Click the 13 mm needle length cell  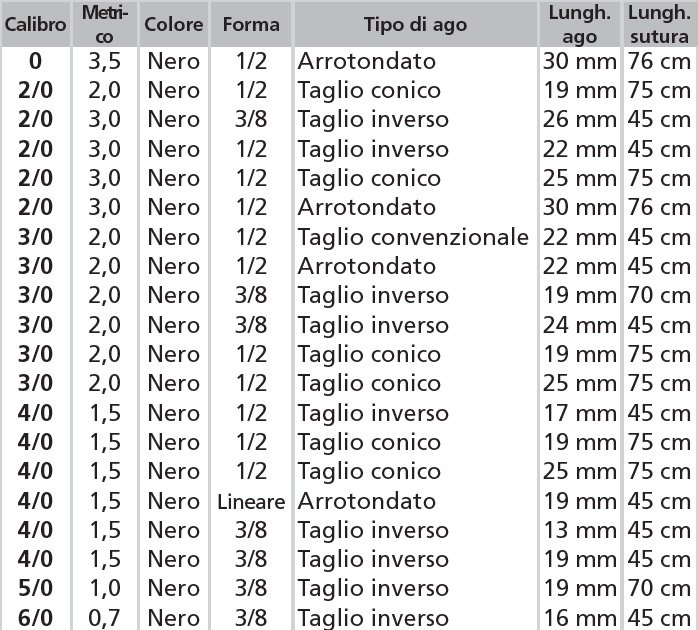[579, 530]
